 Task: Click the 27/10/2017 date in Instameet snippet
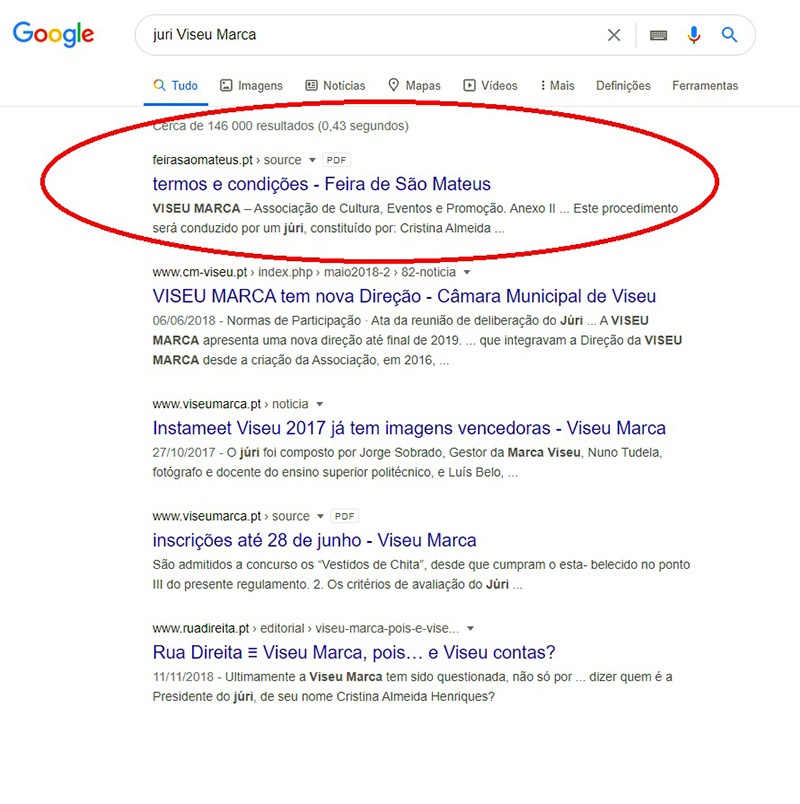pyautogui.click(x=184, y=453)
